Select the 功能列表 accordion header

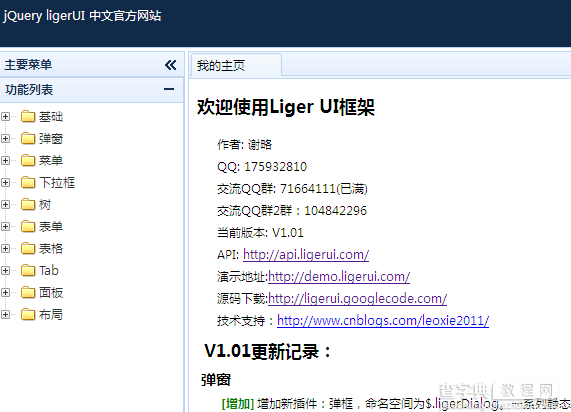pos(91,90)
